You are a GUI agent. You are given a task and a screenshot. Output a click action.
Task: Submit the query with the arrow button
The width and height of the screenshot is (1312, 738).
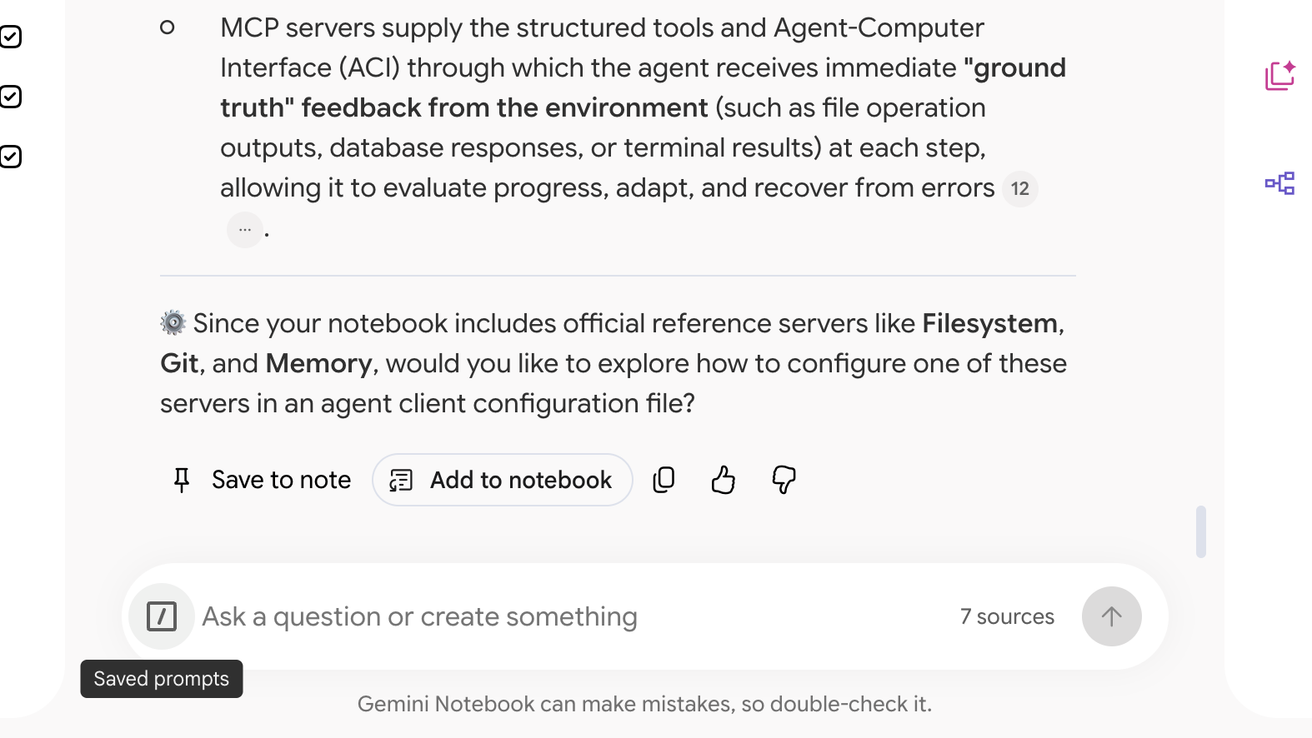[1111, 617]
